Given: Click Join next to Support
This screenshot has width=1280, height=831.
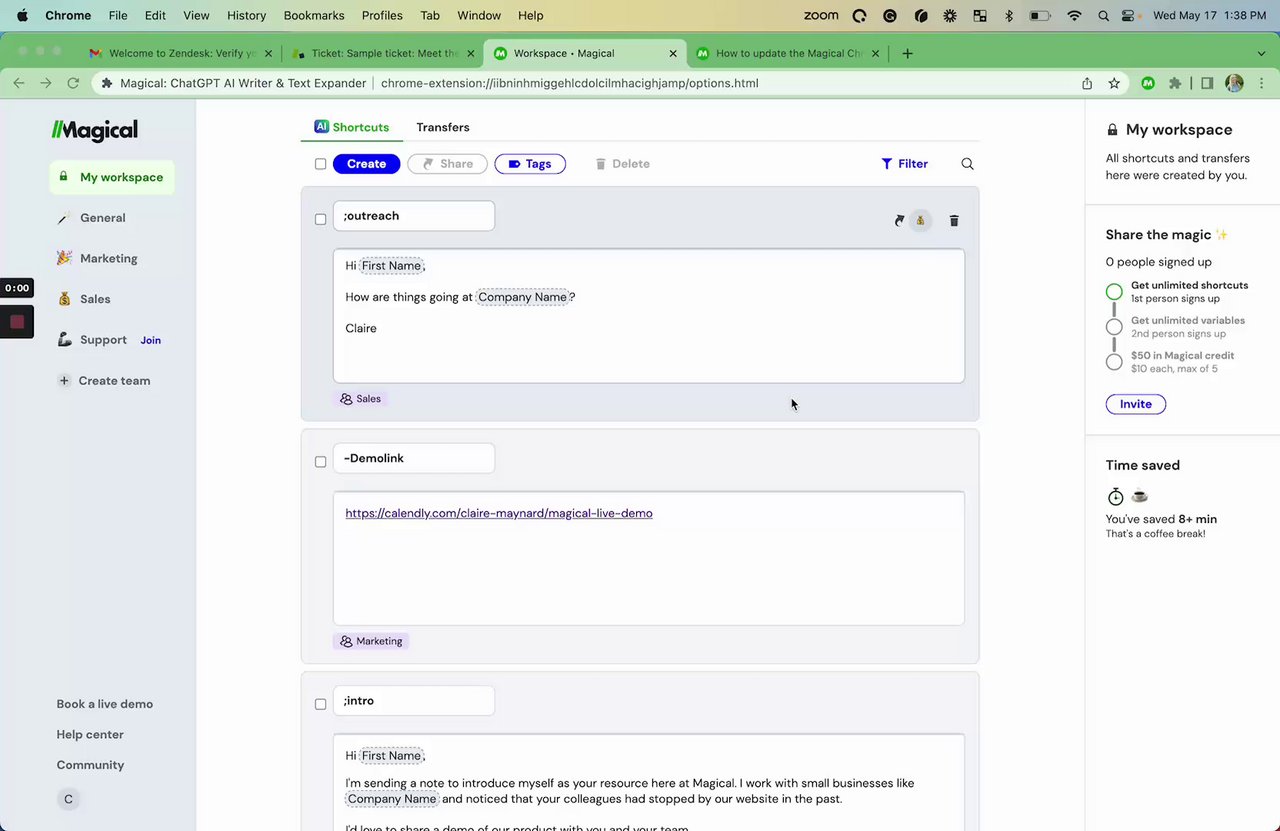Looking at the screenshot, I should point(151,340).
